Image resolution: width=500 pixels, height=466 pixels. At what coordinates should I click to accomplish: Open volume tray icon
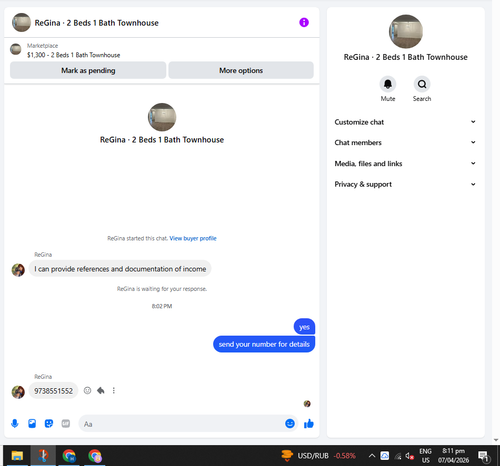[x=409, y=456]
